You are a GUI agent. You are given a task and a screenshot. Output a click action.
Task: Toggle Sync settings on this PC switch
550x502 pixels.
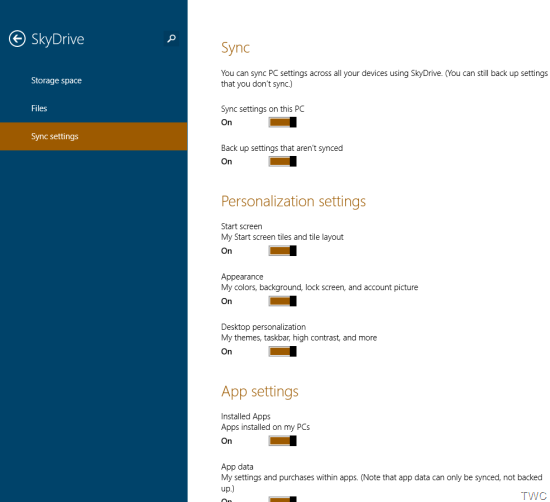pos(283,122)
